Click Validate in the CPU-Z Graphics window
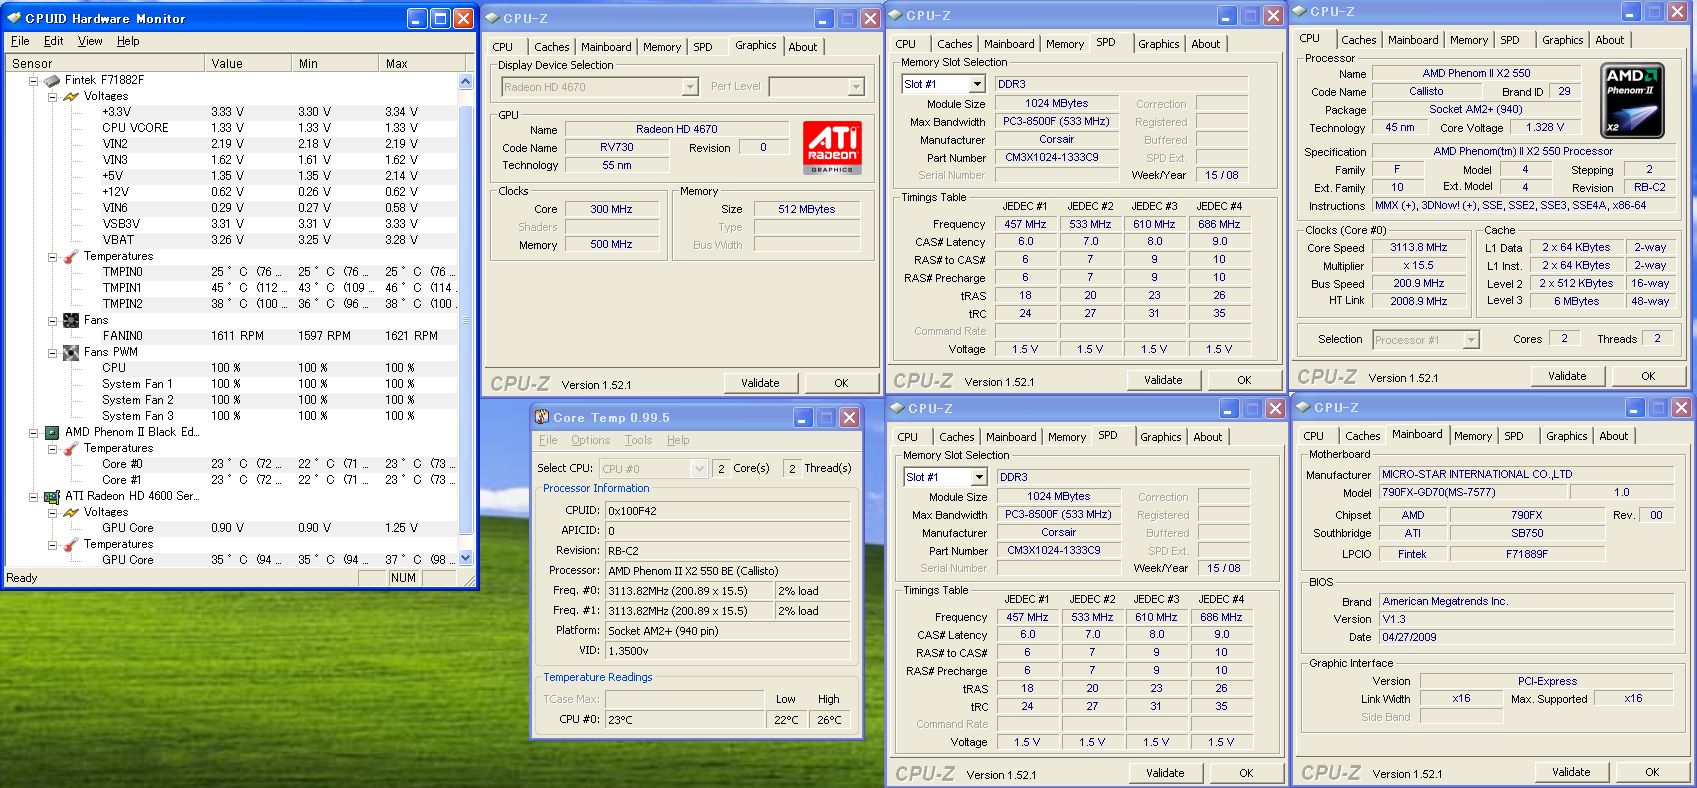 coord(760,383)
